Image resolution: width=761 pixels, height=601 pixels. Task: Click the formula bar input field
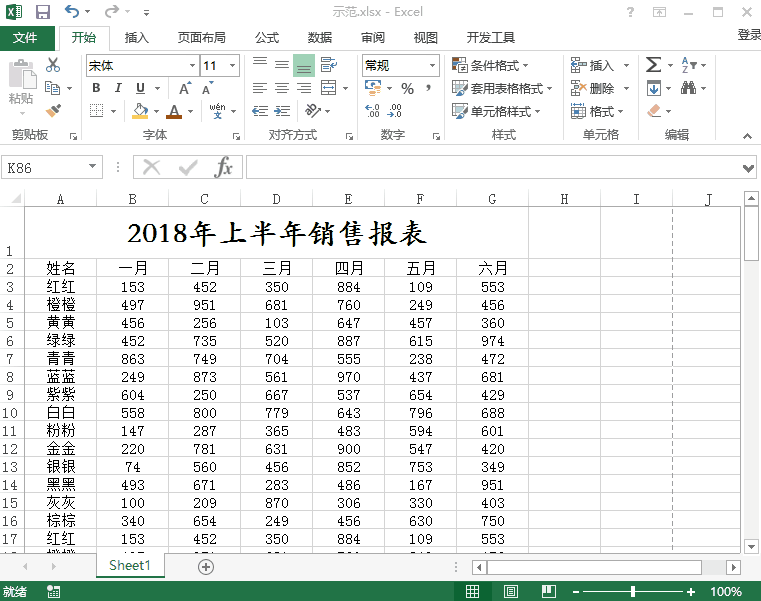[494, 167]
